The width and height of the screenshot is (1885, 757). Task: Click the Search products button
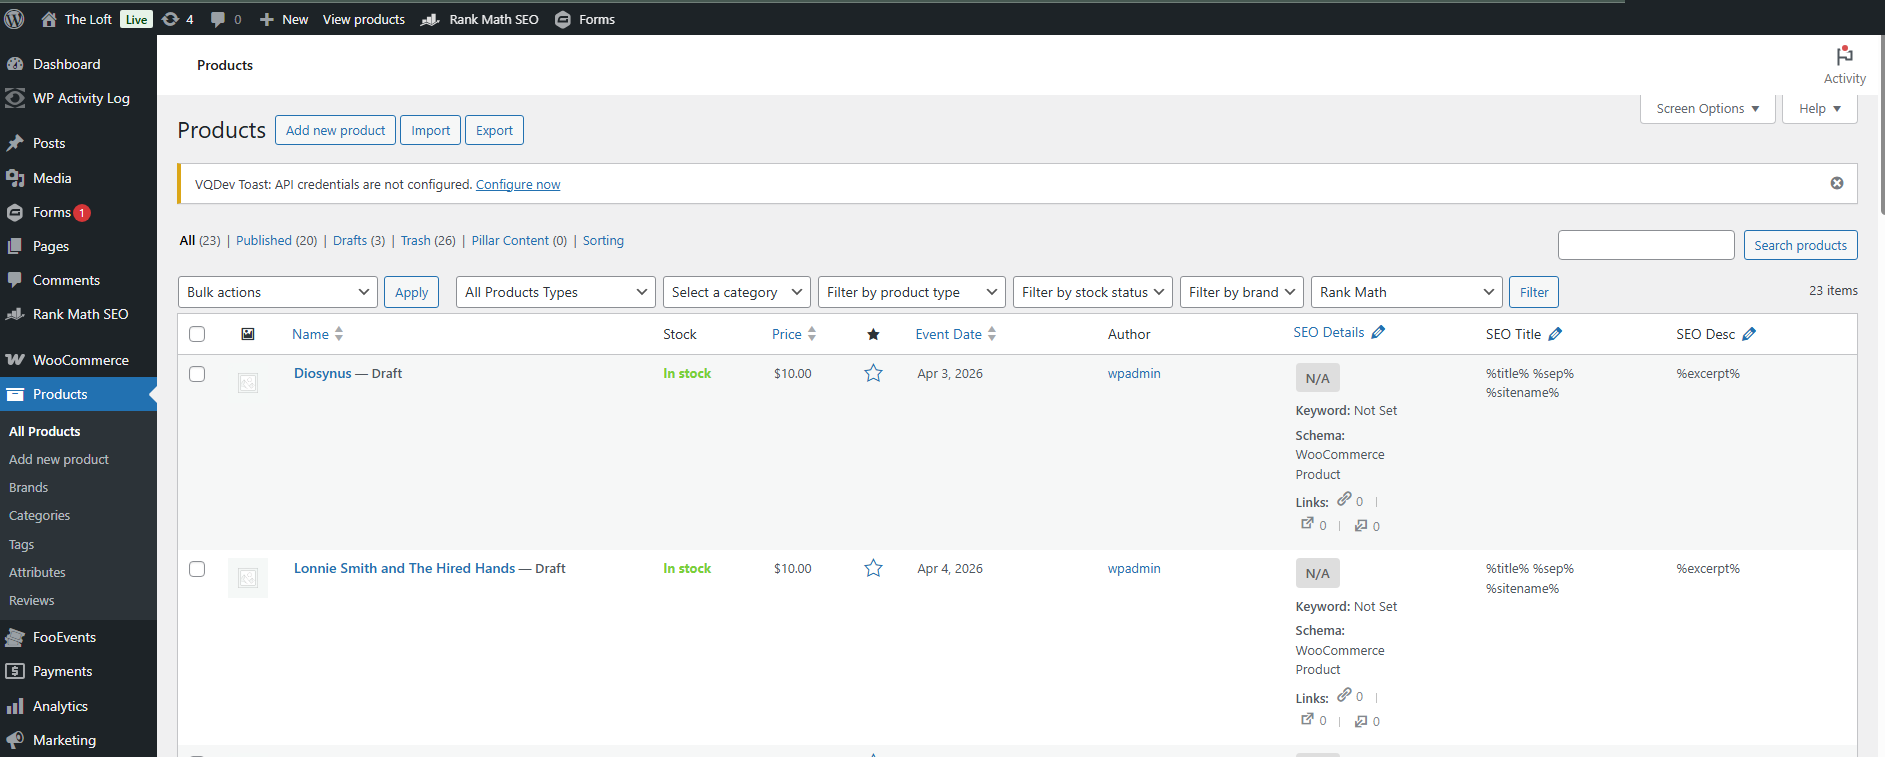[x=1800, y=245]
